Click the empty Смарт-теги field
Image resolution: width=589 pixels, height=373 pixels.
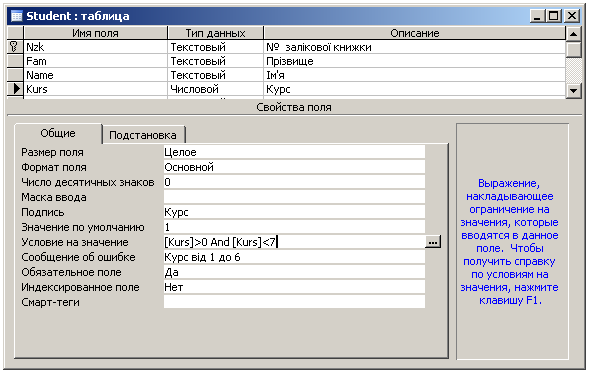pos(294,302)
